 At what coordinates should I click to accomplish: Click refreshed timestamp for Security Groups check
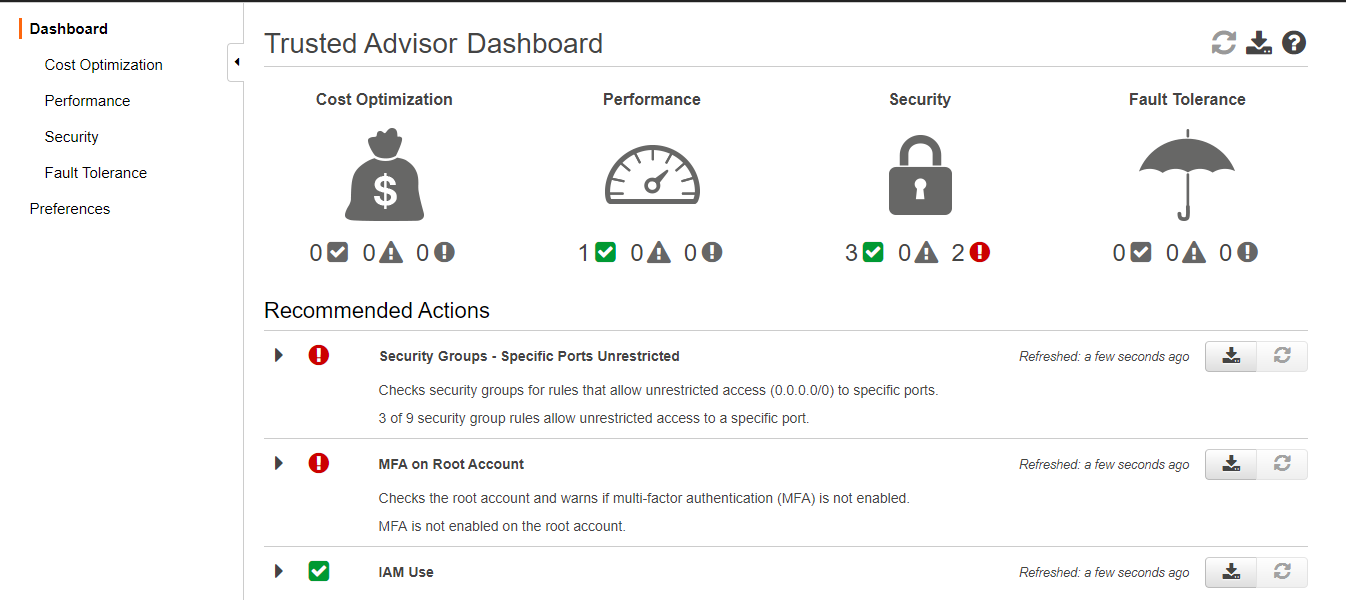coord(1104,356)
